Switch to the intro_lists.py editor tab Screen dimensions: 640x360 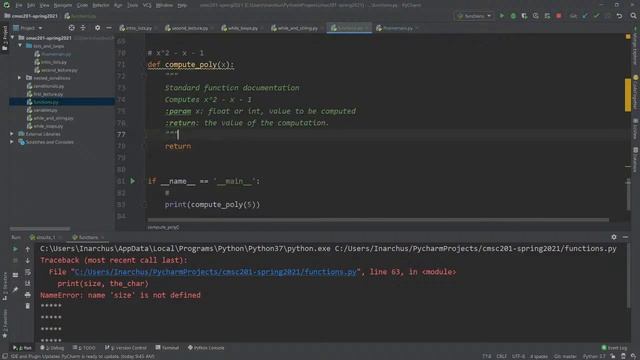[138, 28]
